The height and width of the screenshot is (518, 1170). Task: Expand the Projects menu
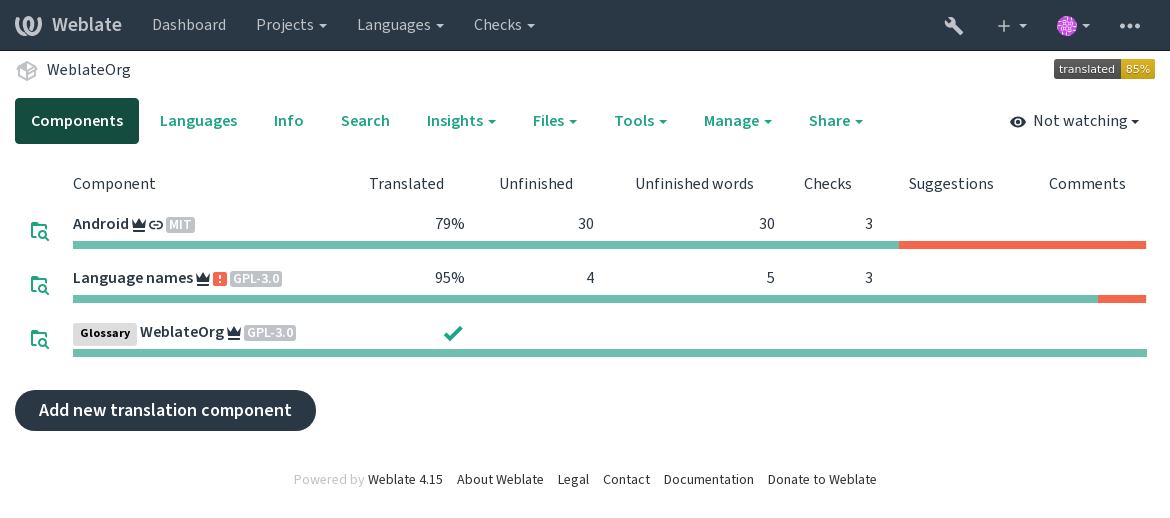coord(292,25)
